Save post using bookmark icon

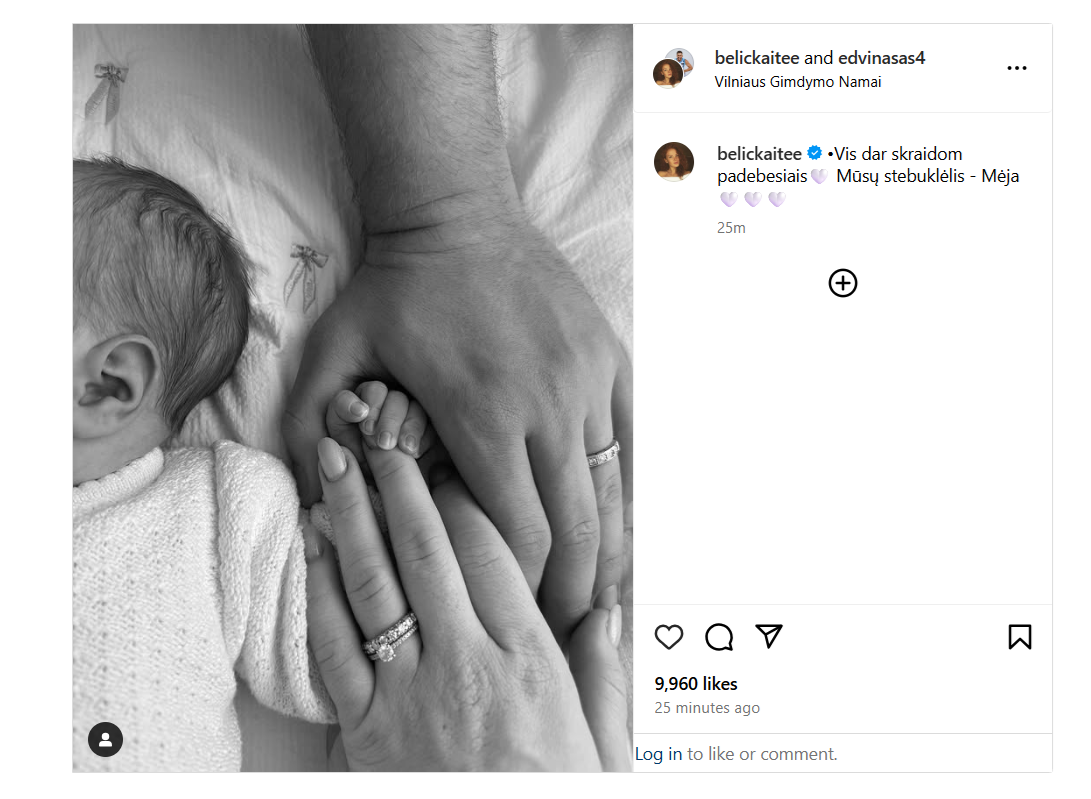click(x=1020, y=637)
